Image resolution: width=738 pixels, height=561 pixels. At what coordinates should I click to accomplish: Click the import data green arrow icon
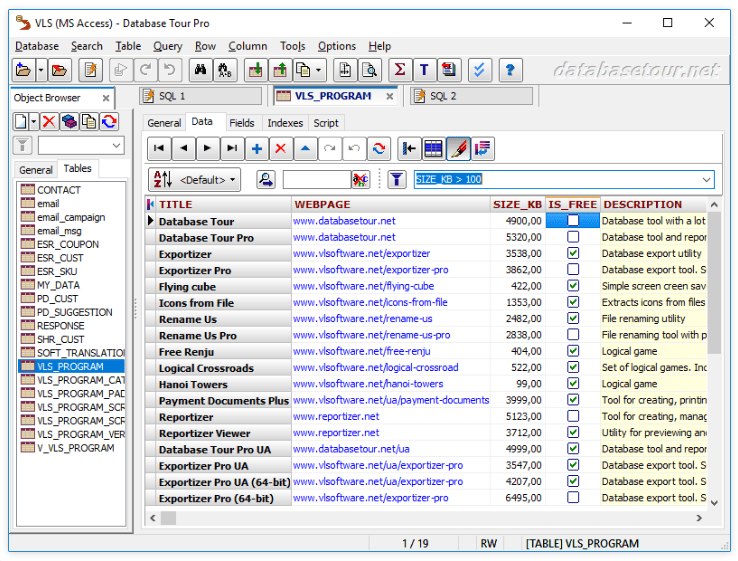click(x=256, y=71)
